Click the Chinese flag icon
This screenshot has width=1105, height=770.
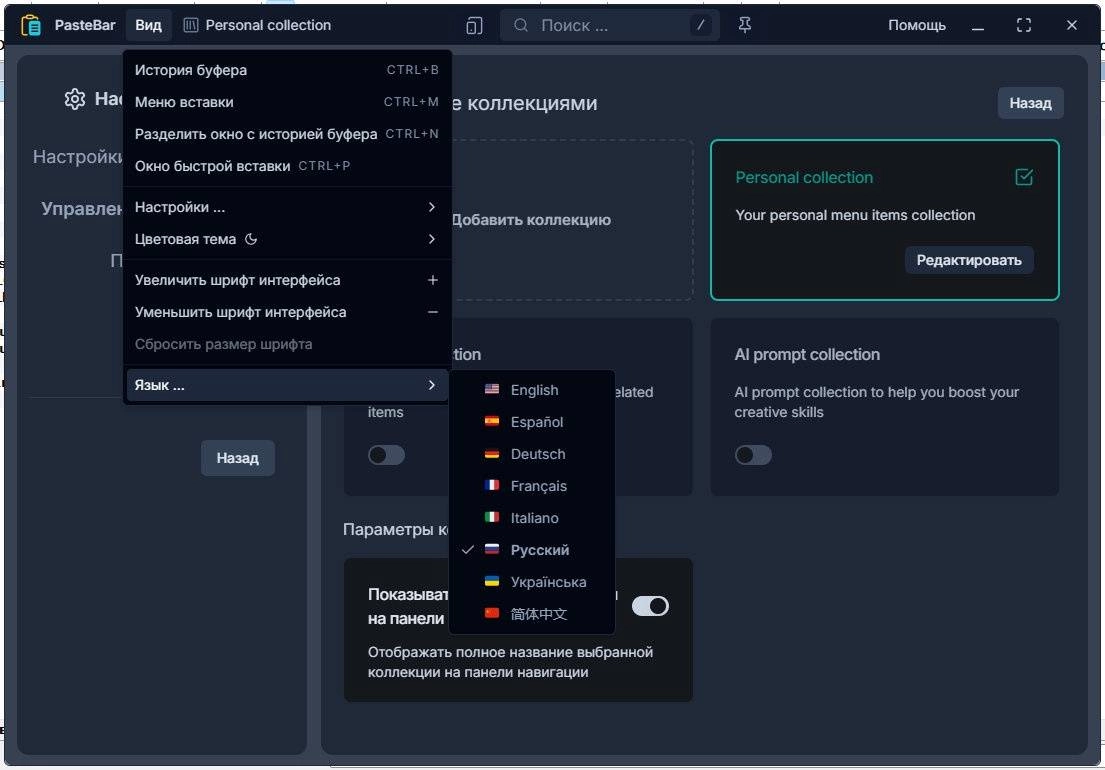tap(492, 613)
